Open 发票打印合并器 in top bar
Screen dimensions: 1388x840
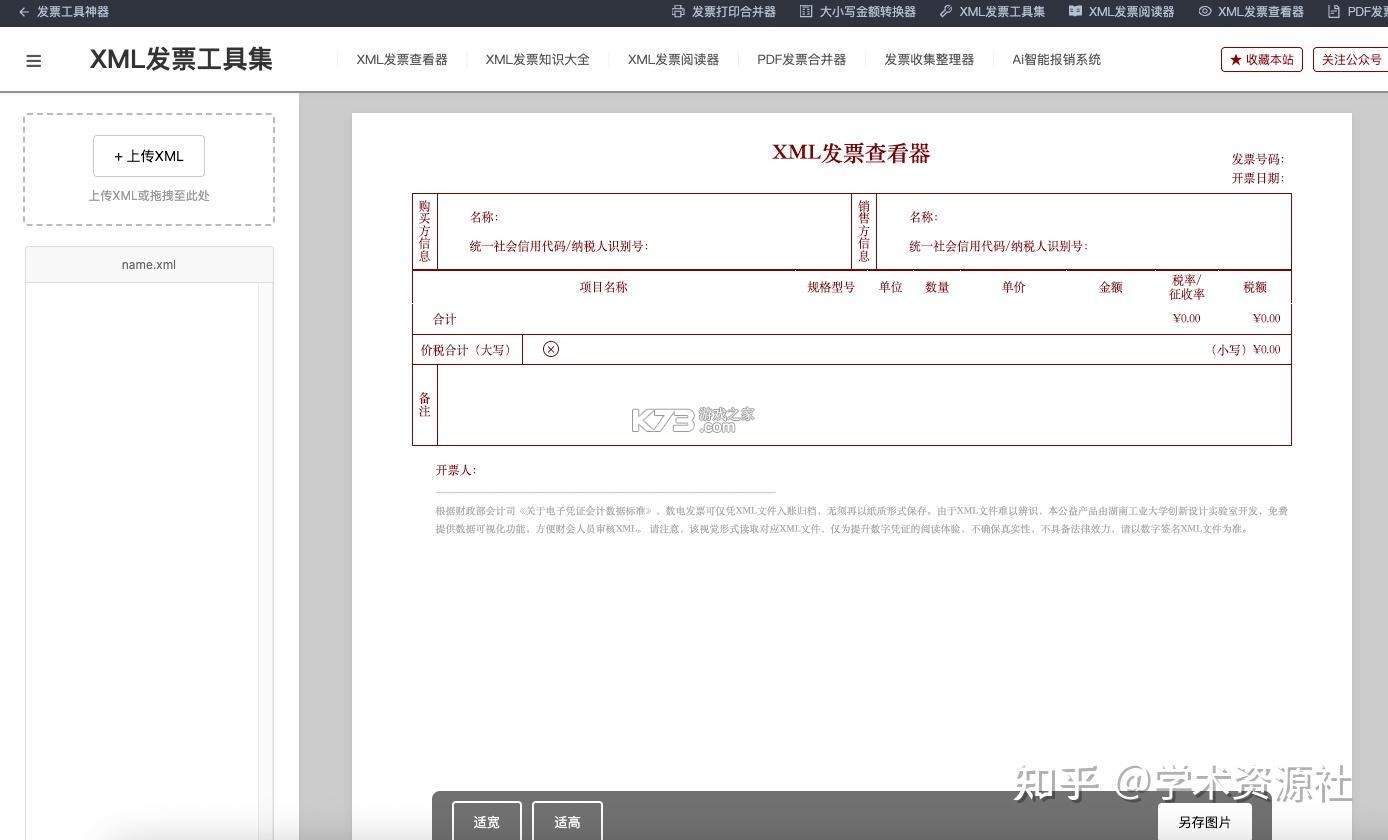pyautogui.click(x=734, y=12)
